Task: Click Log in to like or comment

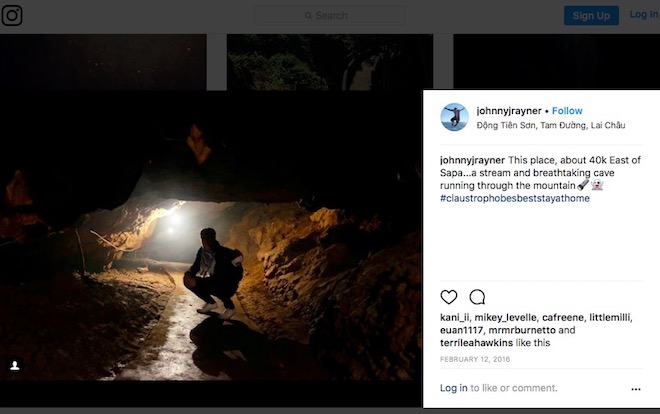Action: [453, 388]
